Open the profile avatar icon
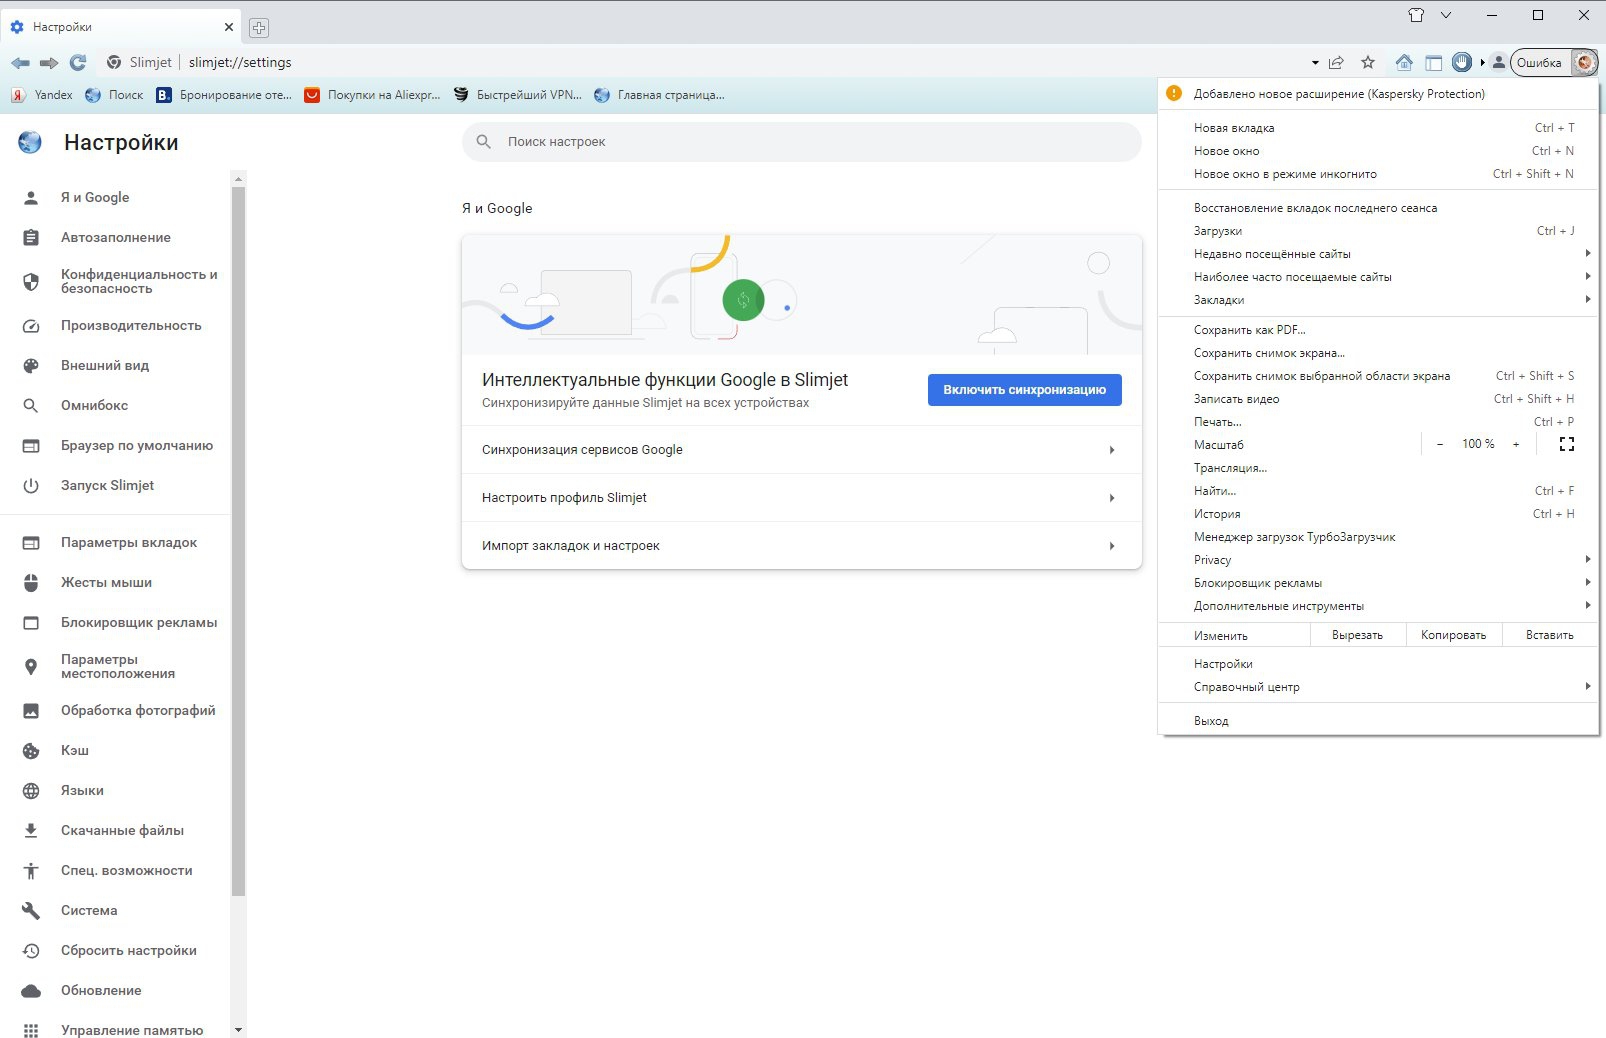The height and width of the screenshot is (1038, 1606). point(1498,62)
